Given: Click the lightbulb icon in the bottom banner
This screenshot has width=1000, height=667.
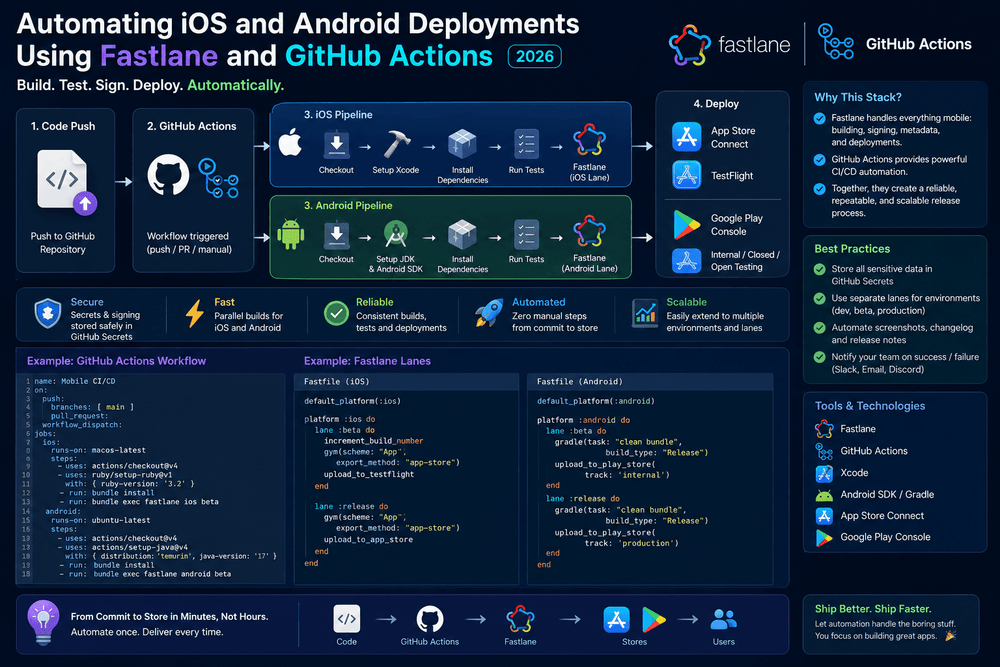Looking at the screenshot, I should click(x=43, y=622).
